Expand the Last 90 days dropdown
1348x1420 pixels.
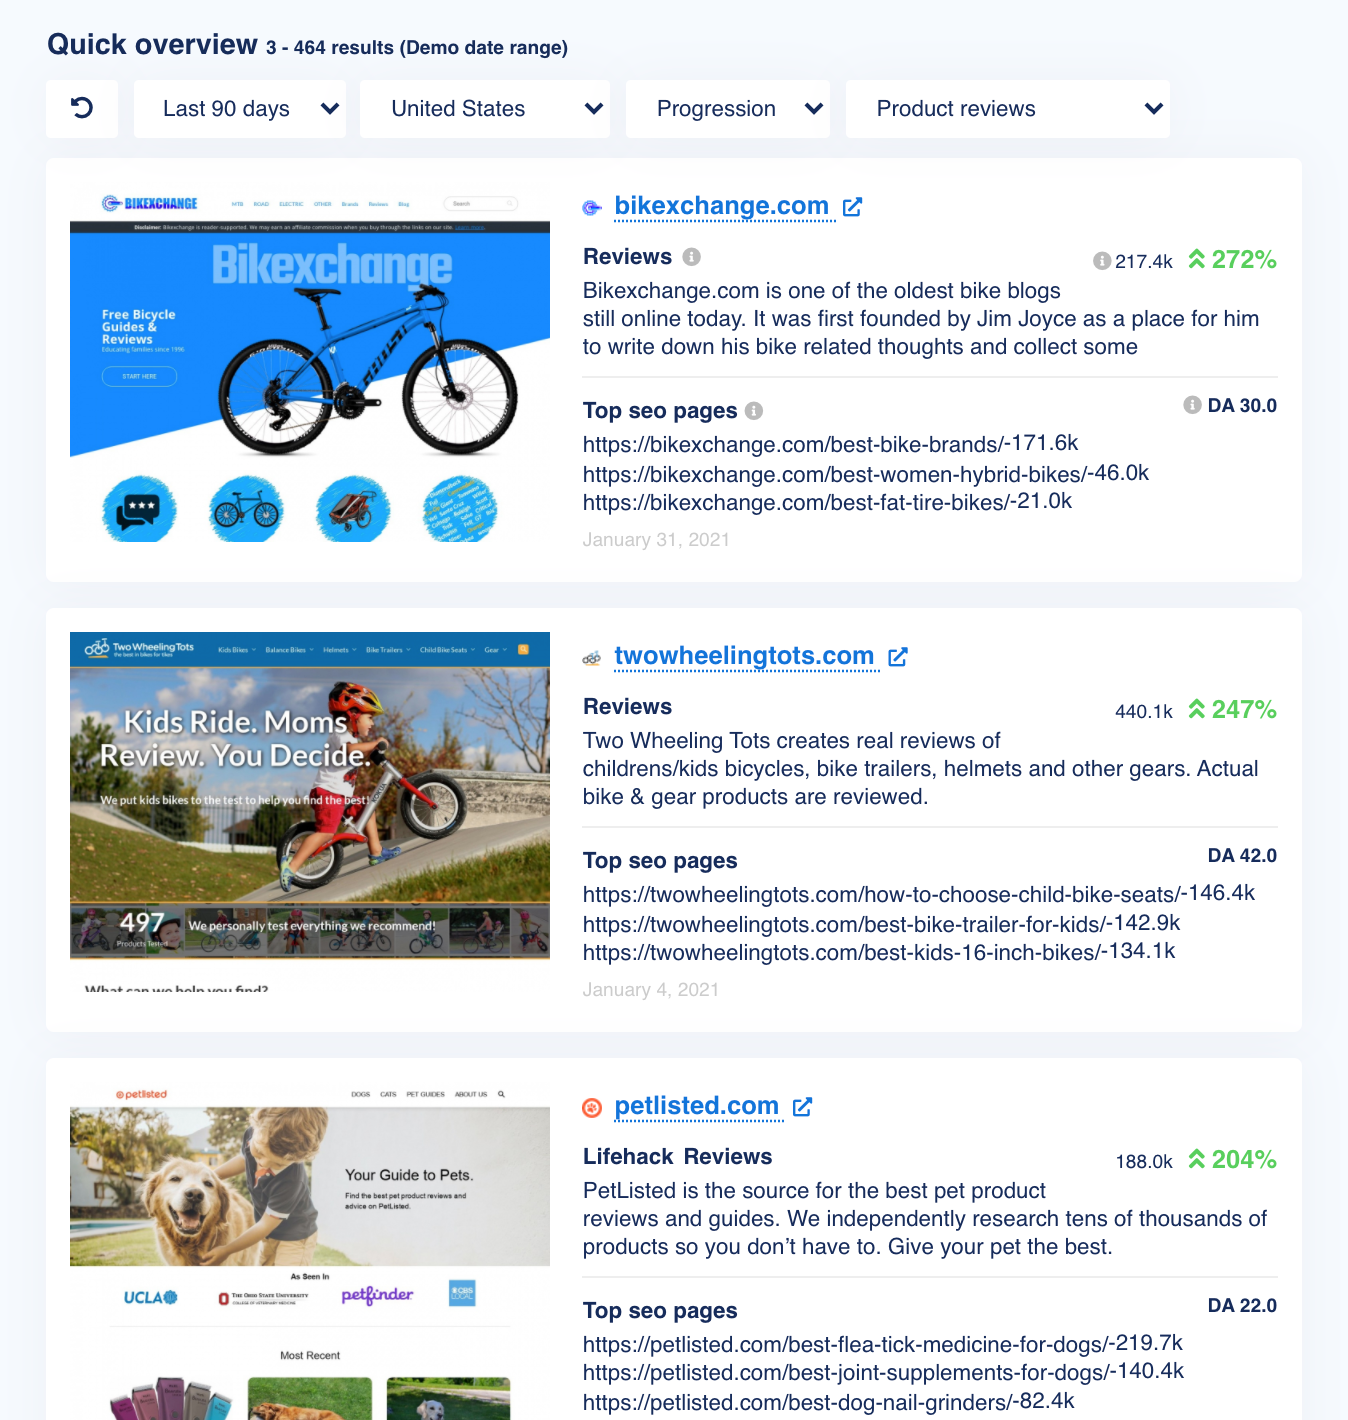point(240,109)
